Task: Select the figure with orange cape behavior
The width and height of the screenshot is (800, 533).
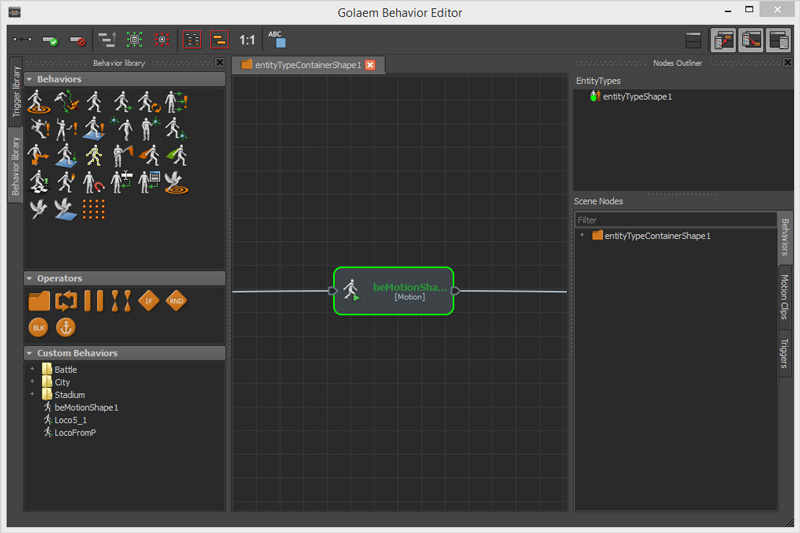Action: (x=149, y=156)
